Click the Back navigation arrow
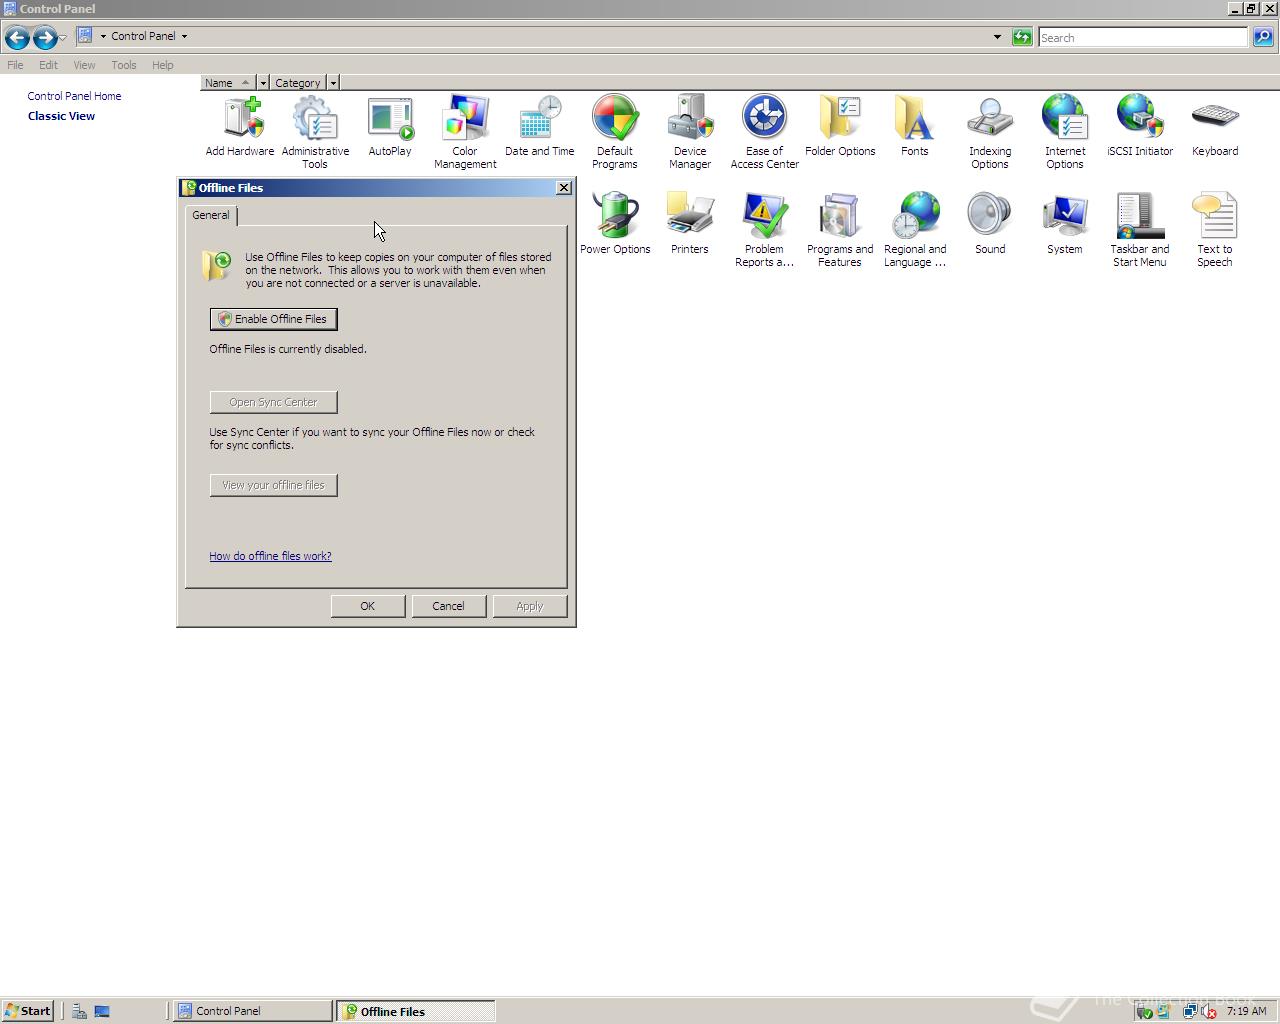The width and height of the screenshot is (1280, 1024). (16, 38)
